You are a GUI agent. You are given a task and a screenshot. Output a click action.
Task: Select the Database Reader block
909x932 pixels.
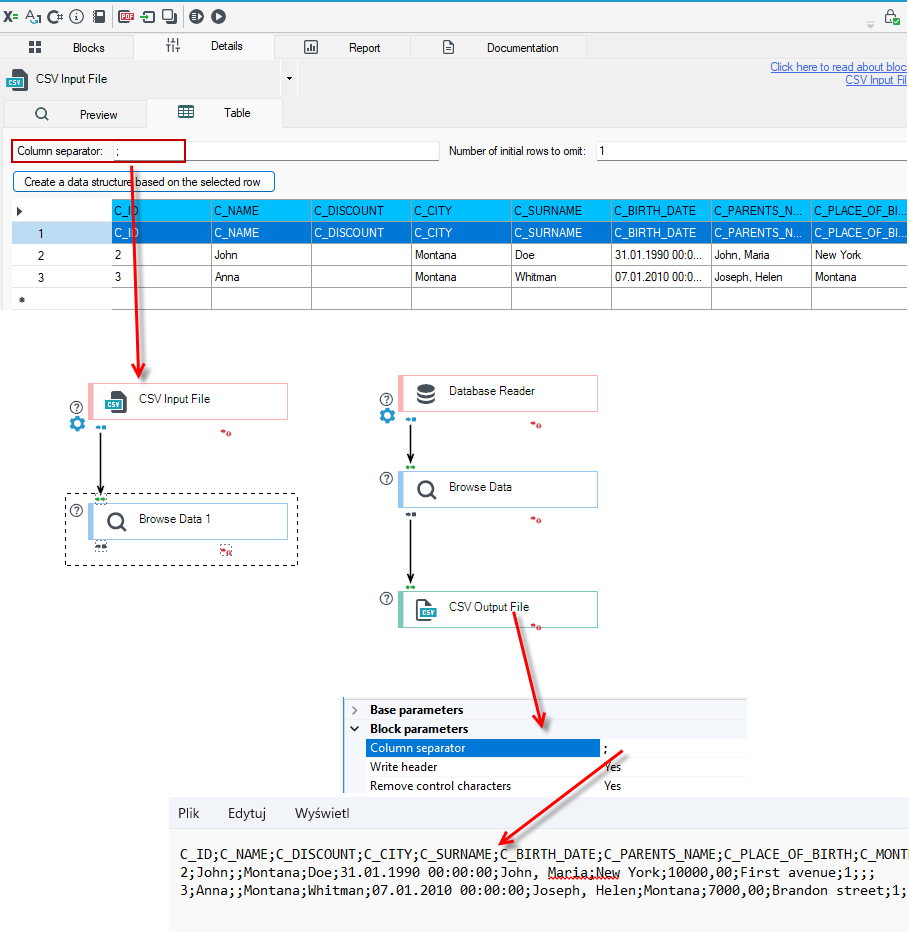click(498, 393)
